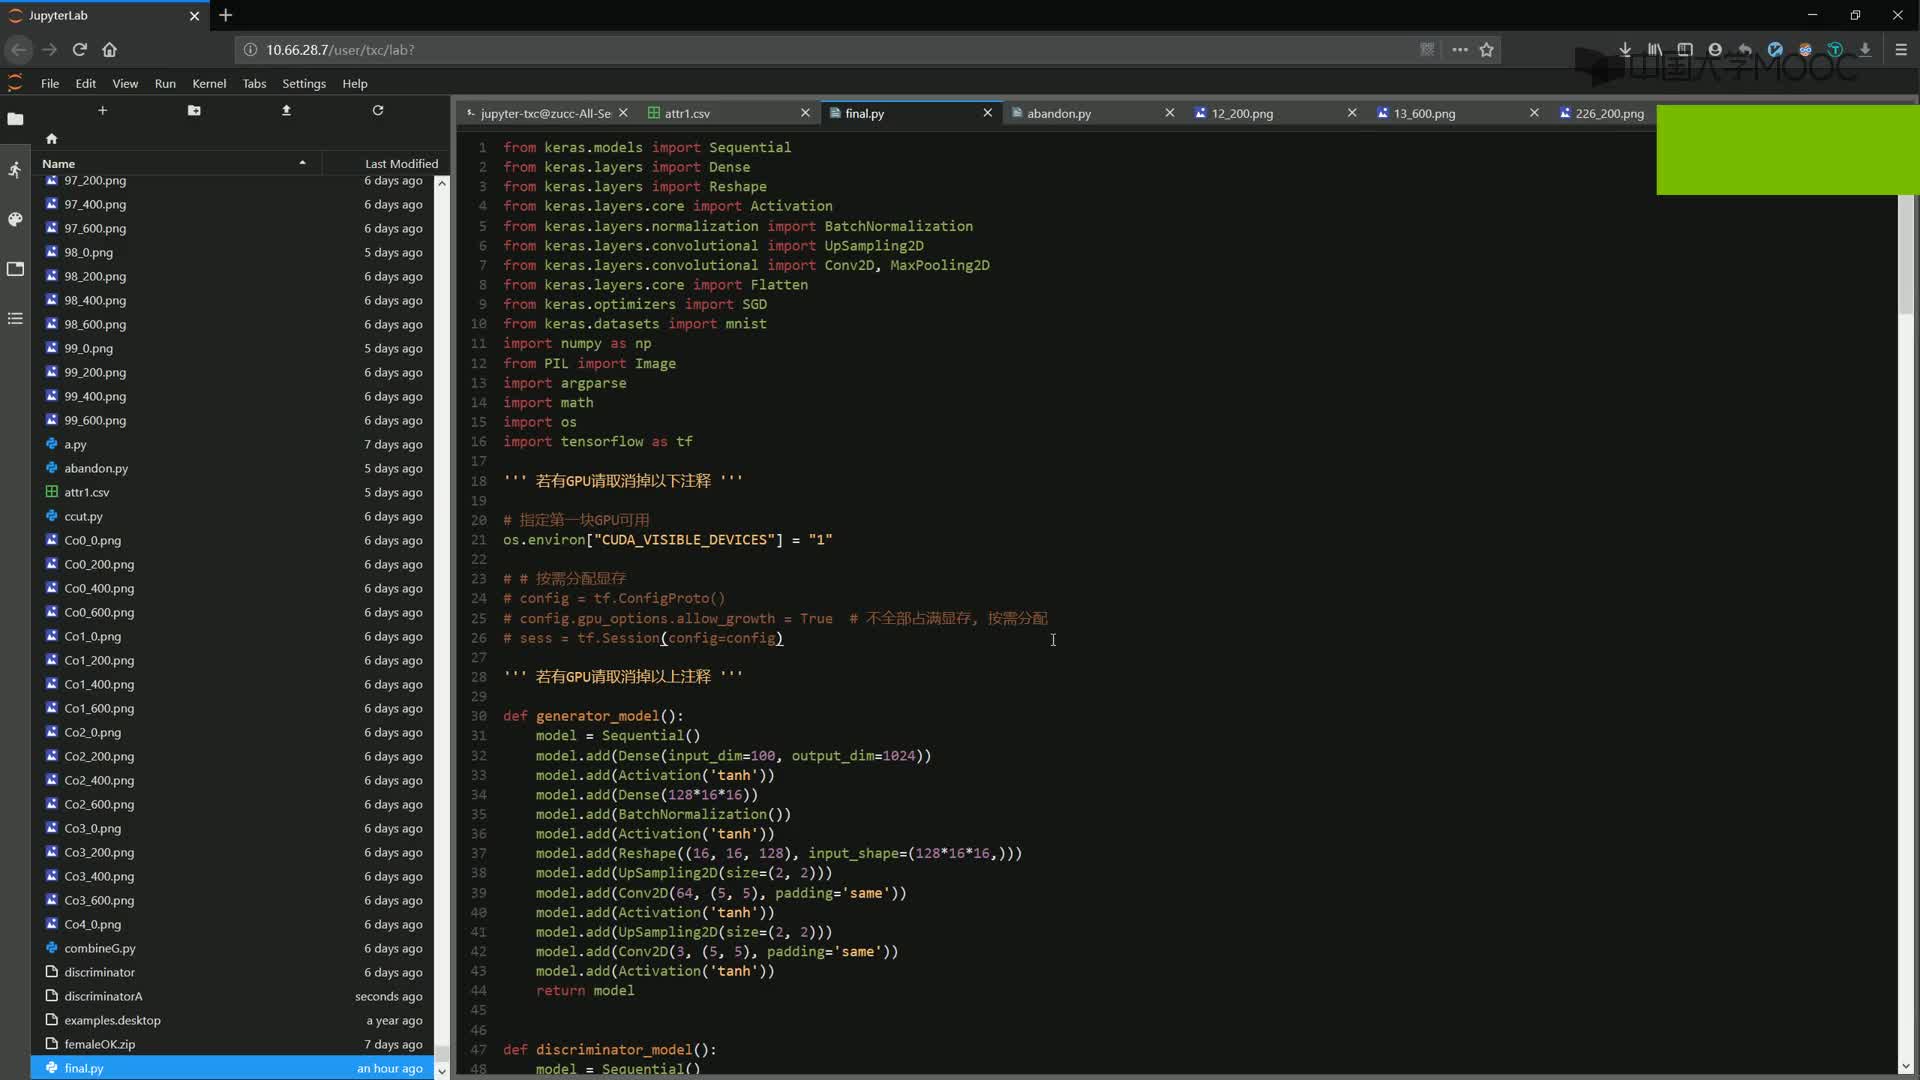
Task: Select 99_600.png in the file list
Action: (x=232, y=420)
